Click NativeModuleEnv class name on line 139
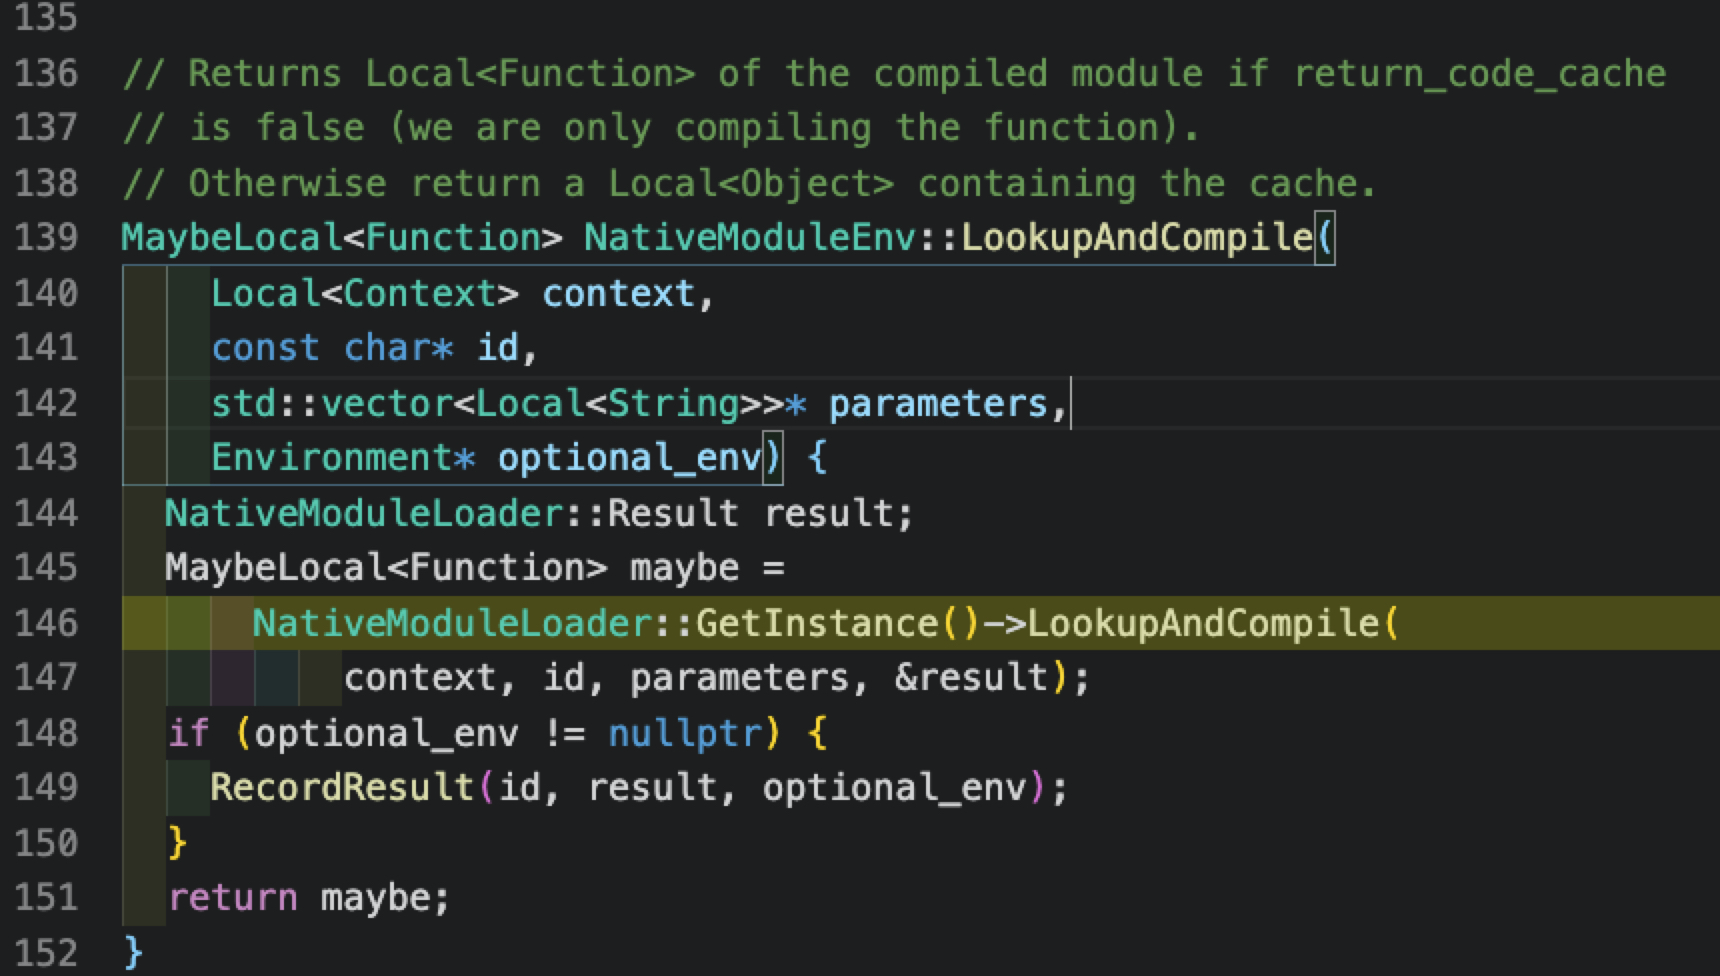Viewport: 1720px width, 976px height. (750, 237)
